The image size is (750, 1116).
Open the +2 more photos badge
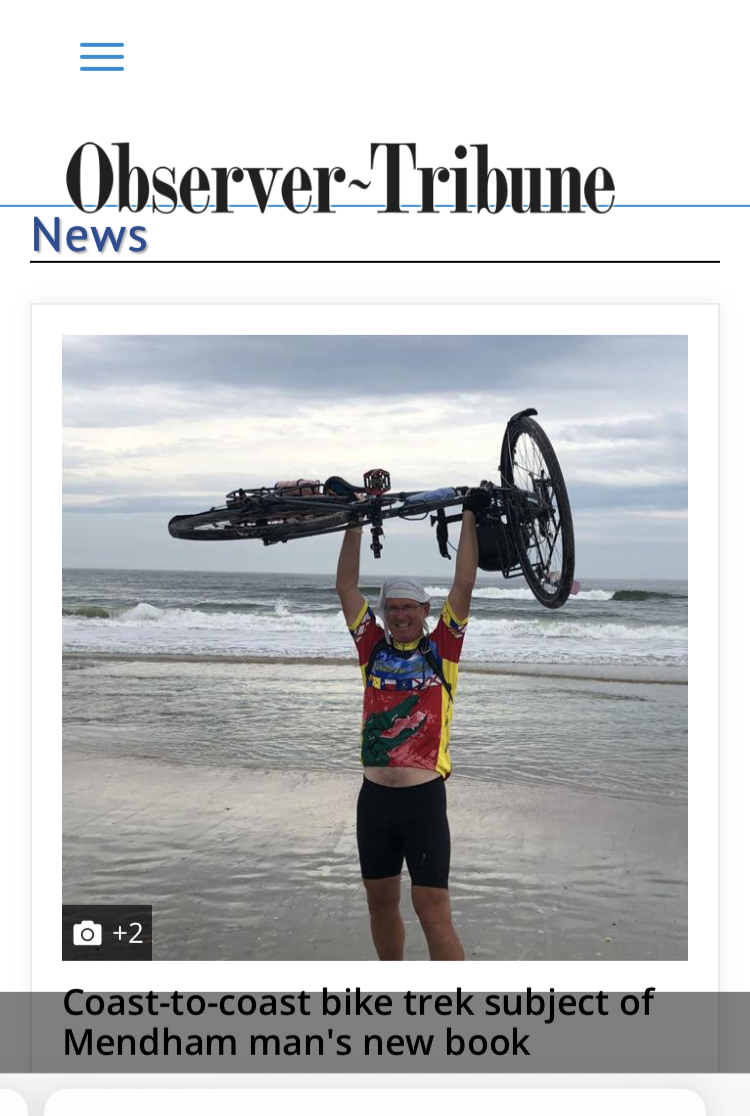pos(107,933)
